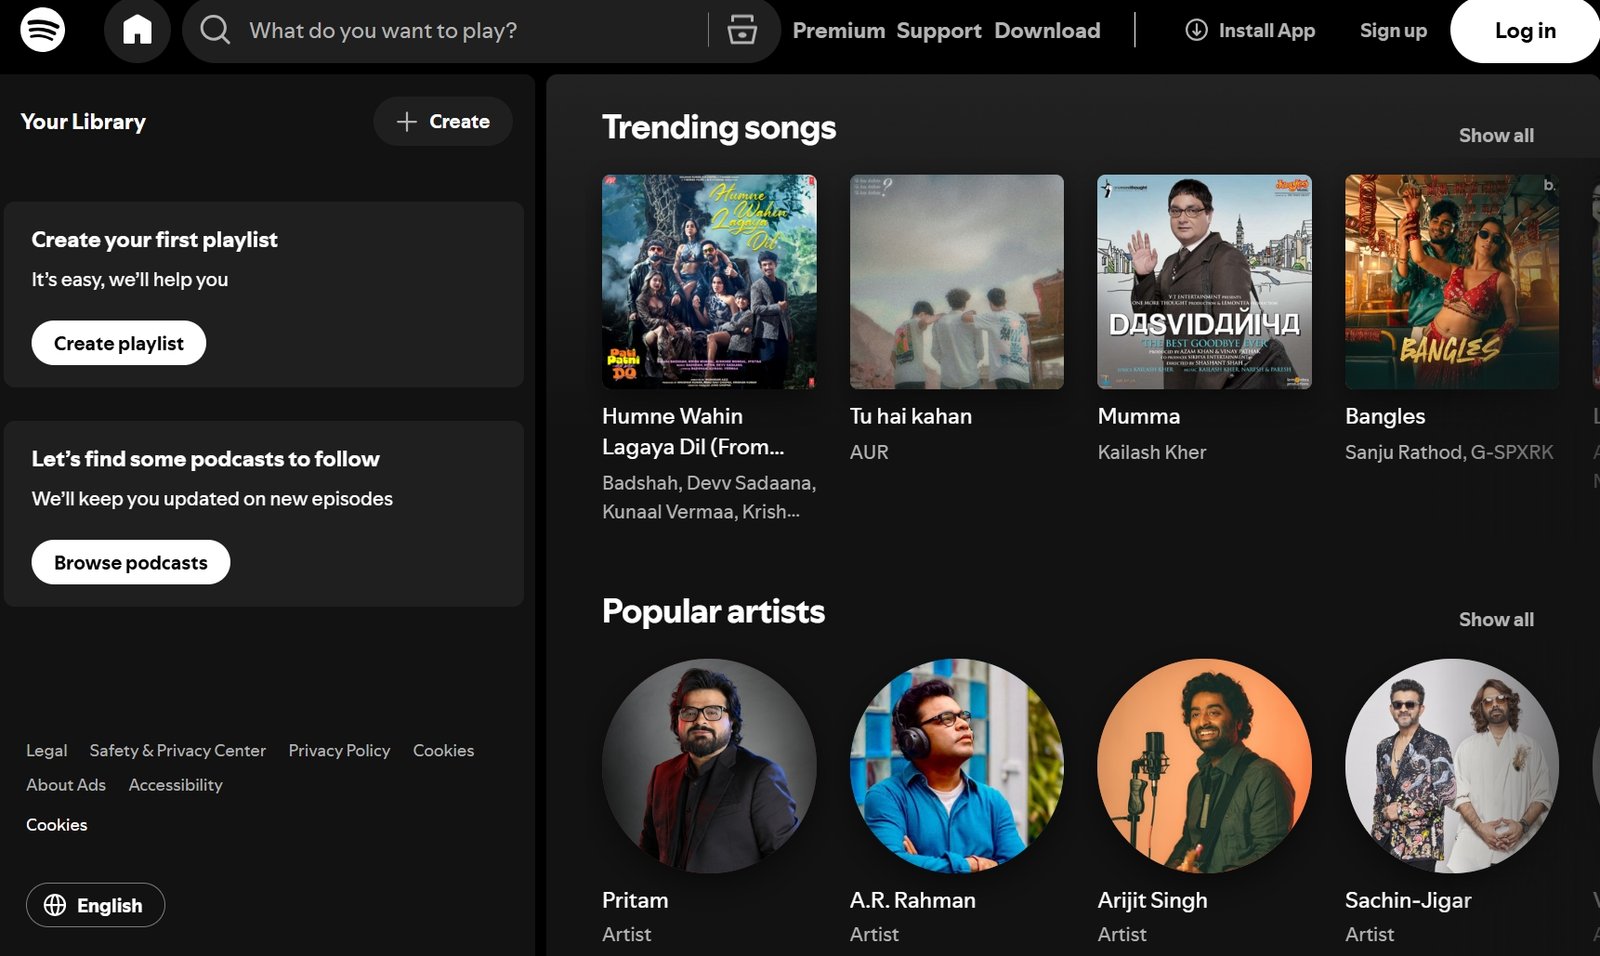Go to the Home icon button

[x=137, y=30]
